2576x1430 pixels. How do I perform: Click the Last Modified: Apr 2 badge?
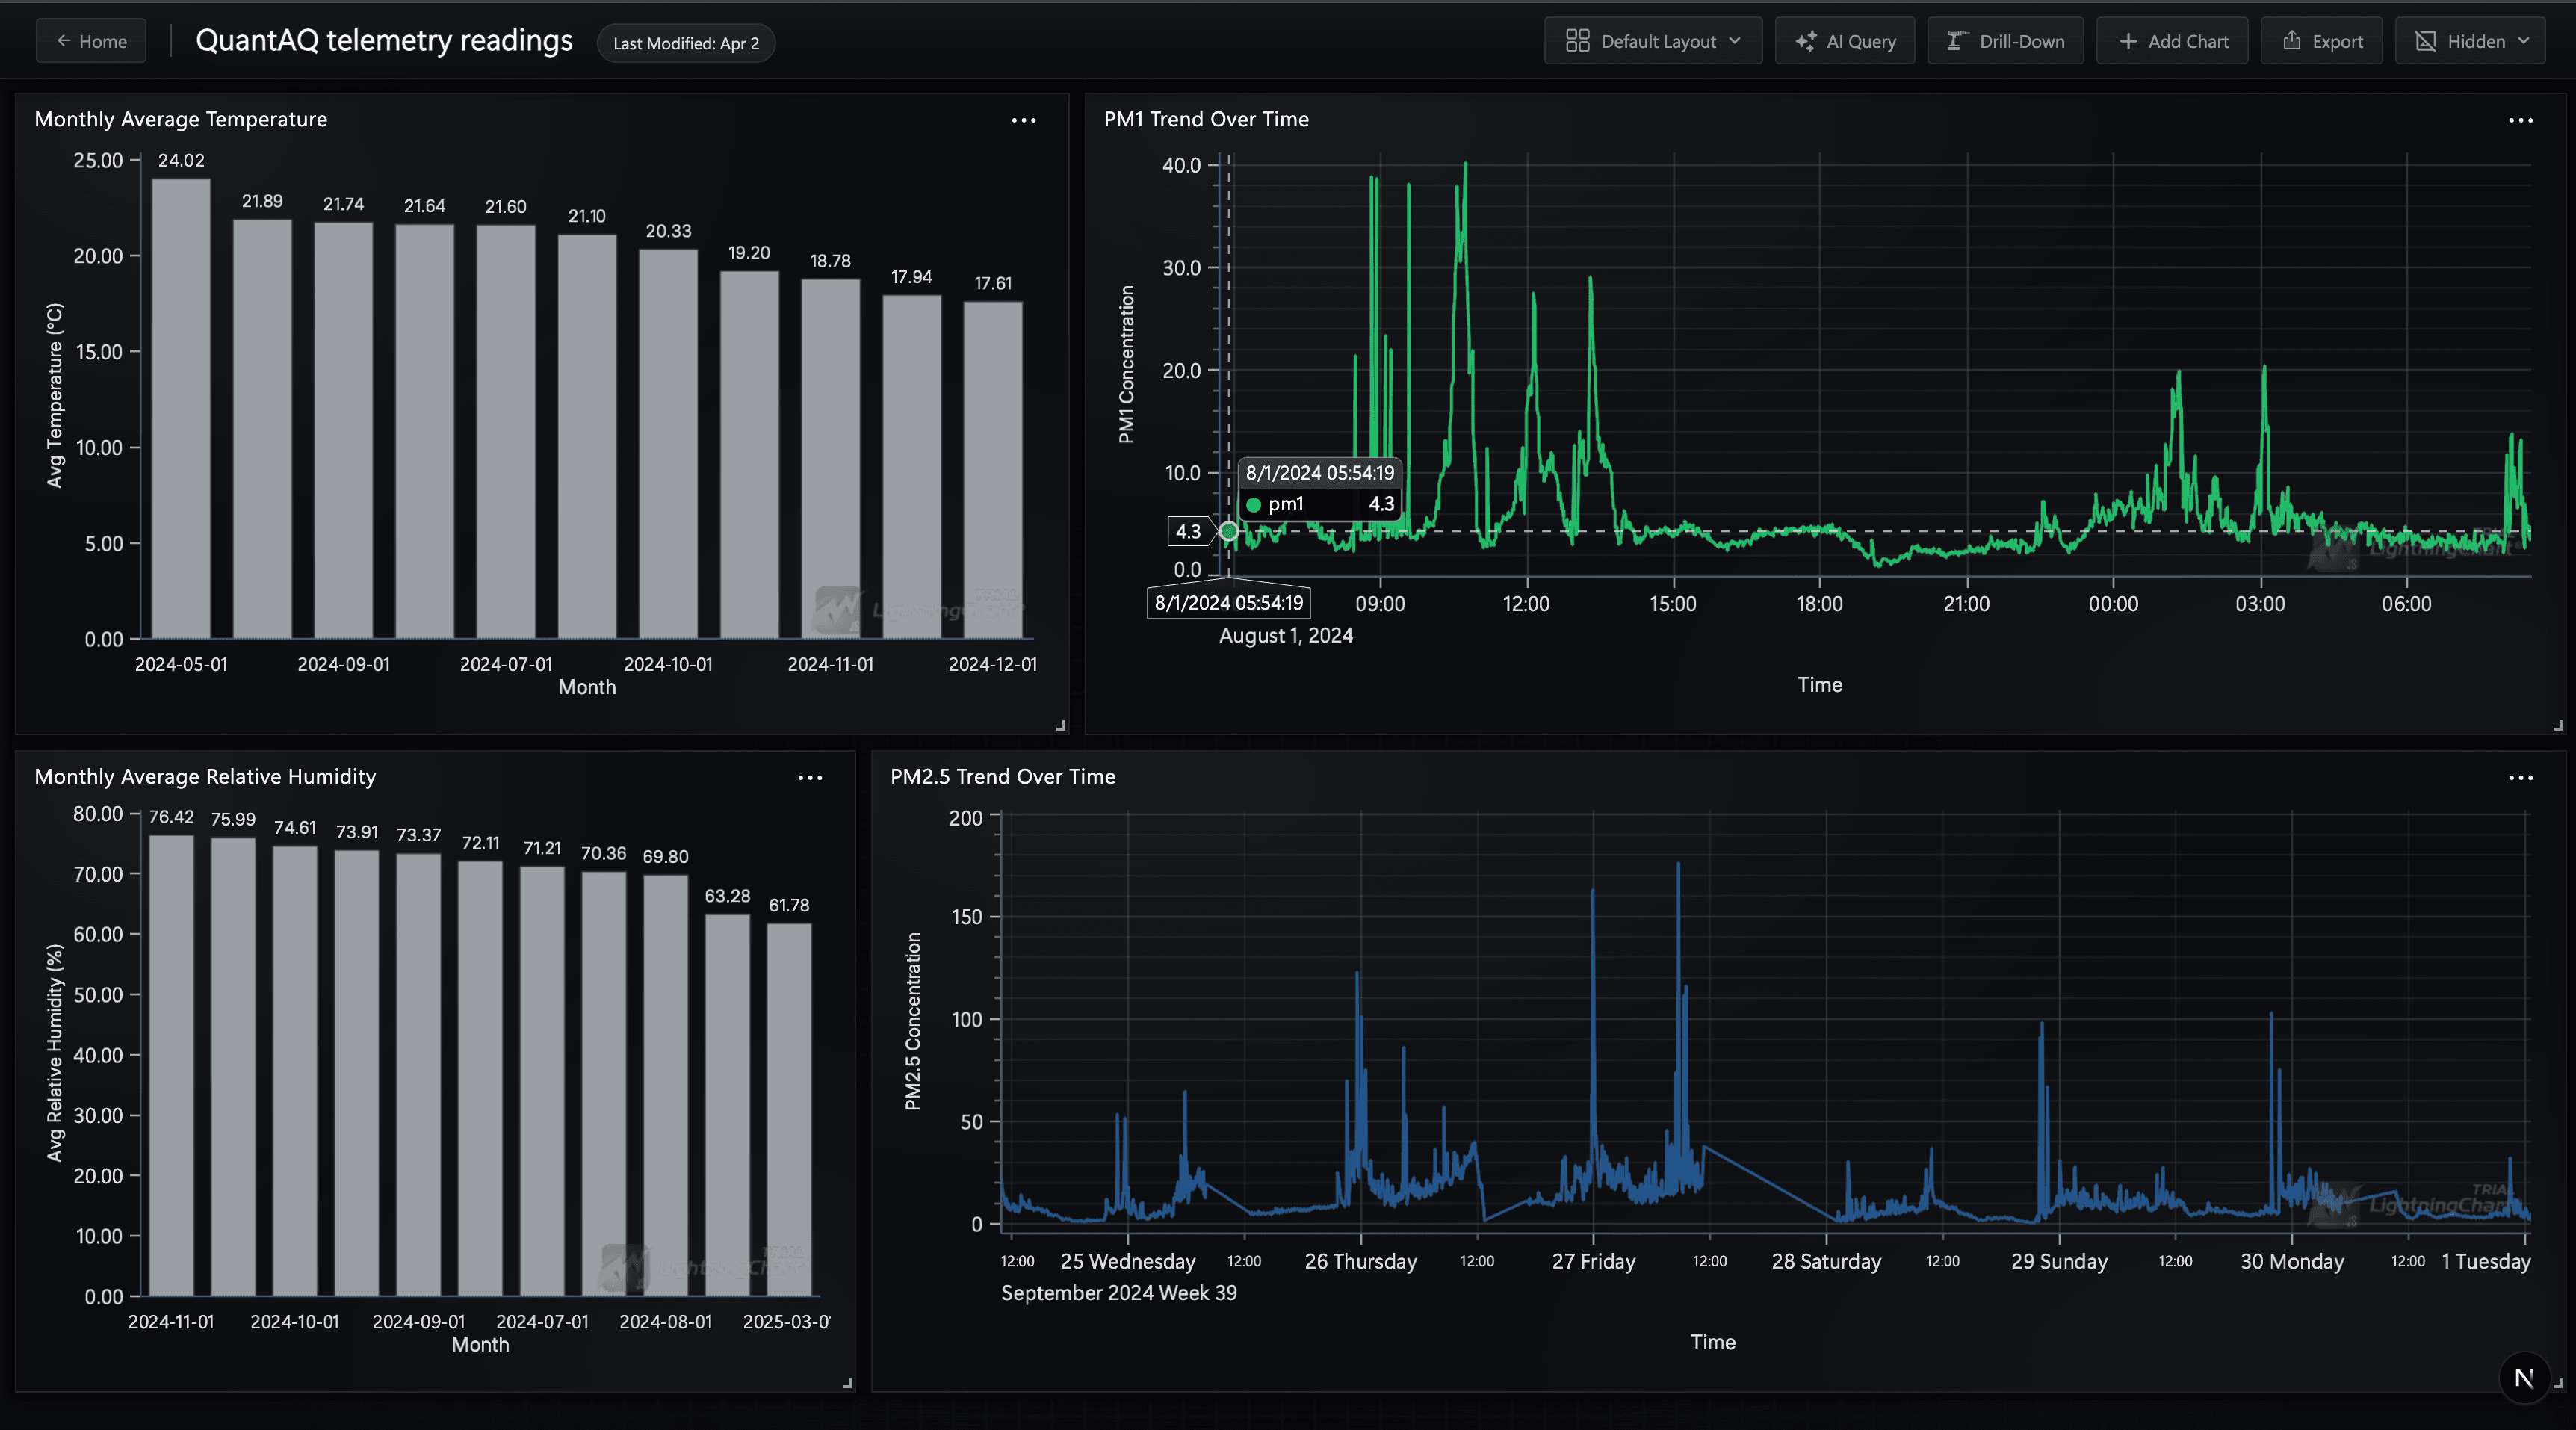point(686,43)
